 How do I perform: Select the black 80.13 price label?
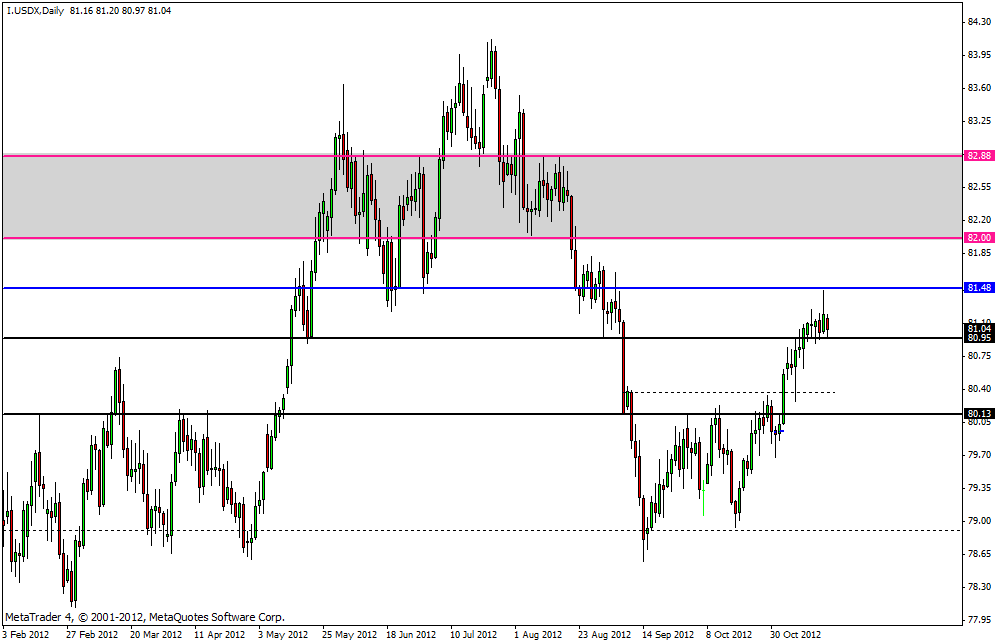979,414
